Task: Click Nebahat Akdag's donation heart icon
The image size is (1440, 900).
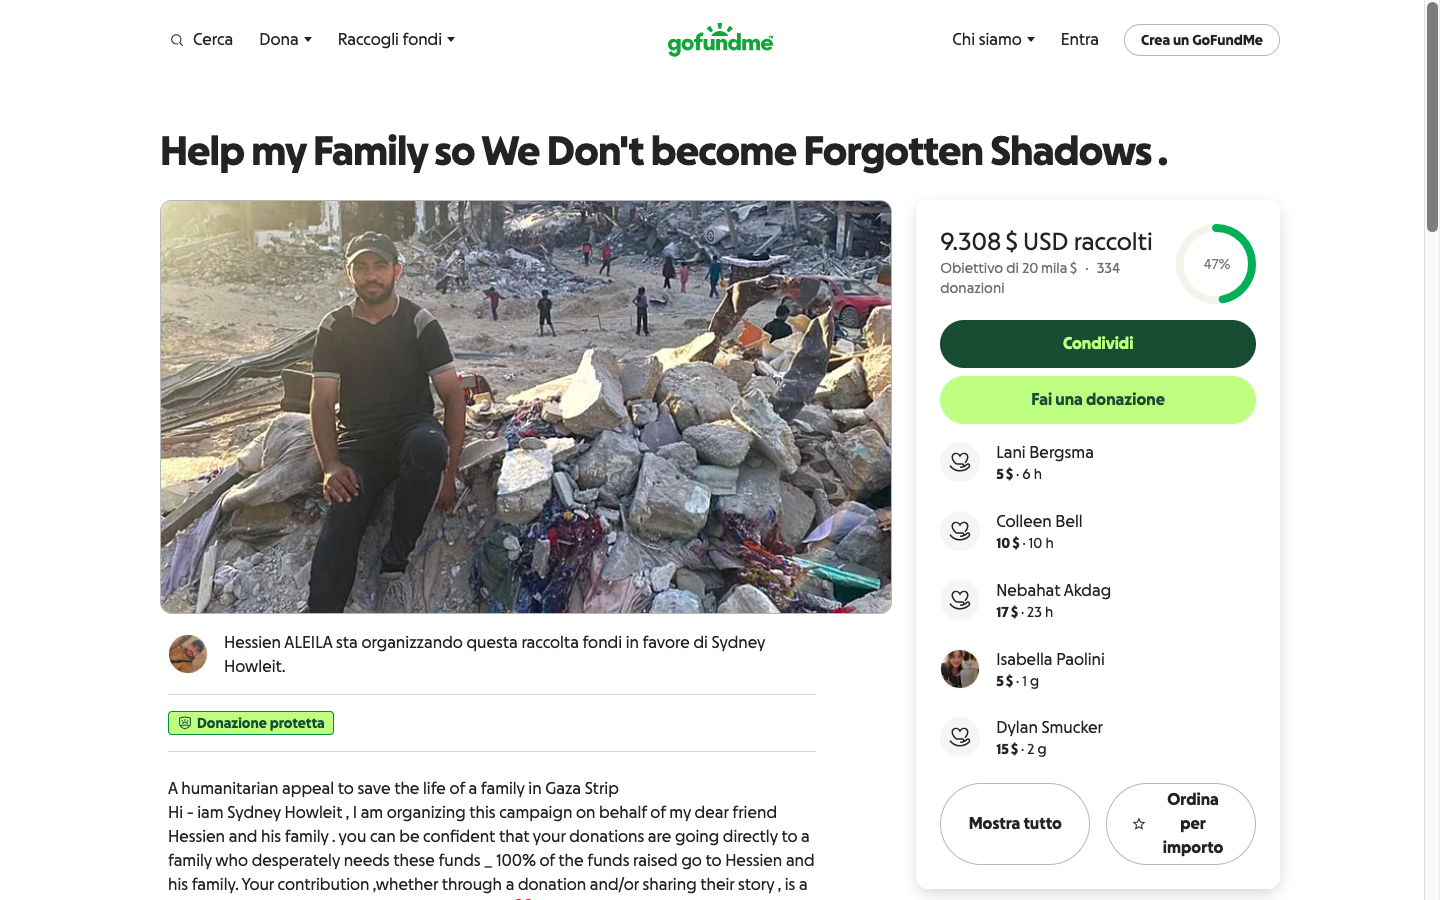Action: pyautogui.click(x=960, y=600)
